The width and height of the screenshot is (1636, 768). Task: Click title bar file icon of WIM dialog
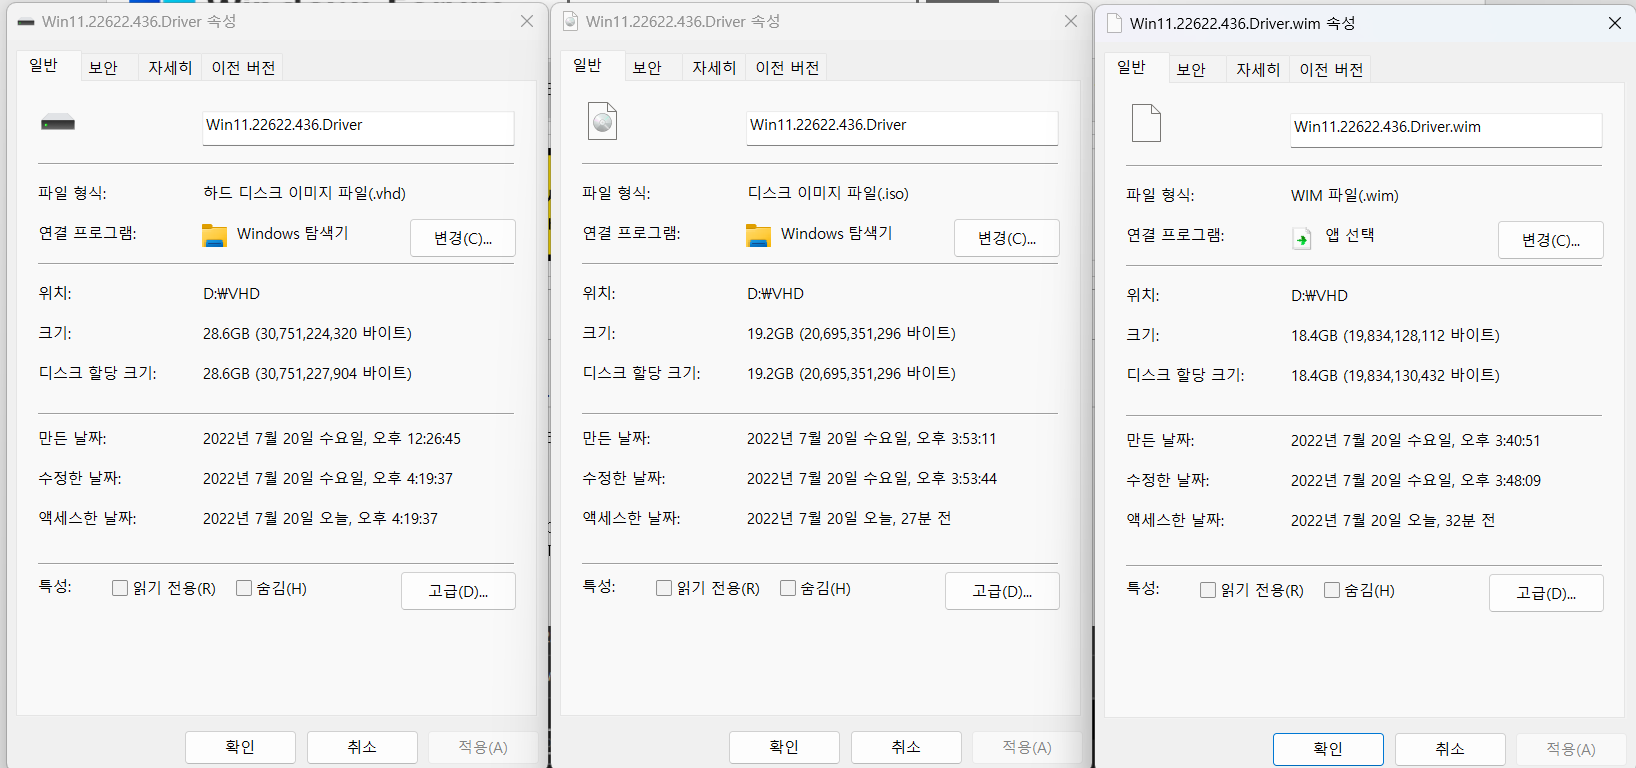point(1114,23)
